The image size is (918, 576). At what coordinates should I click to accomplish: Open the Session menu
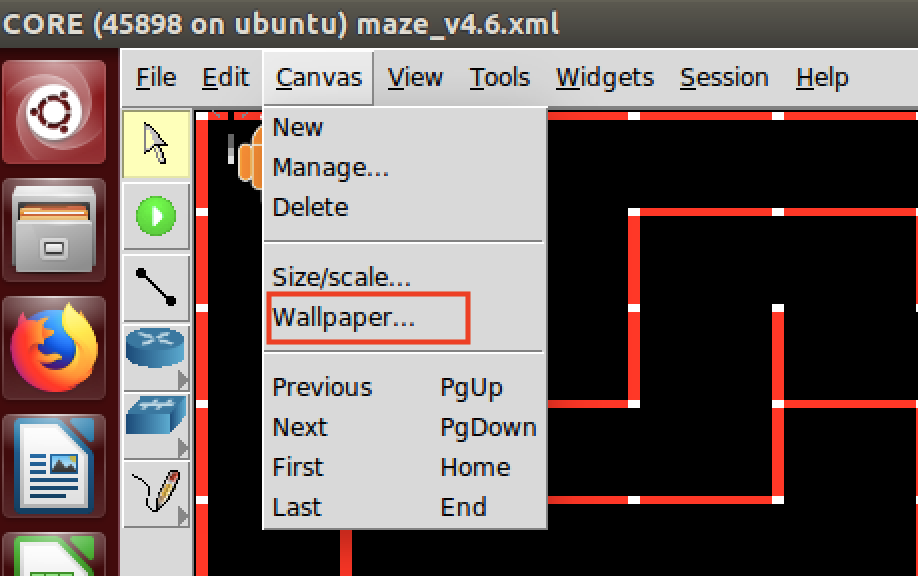tap(723, 77)
